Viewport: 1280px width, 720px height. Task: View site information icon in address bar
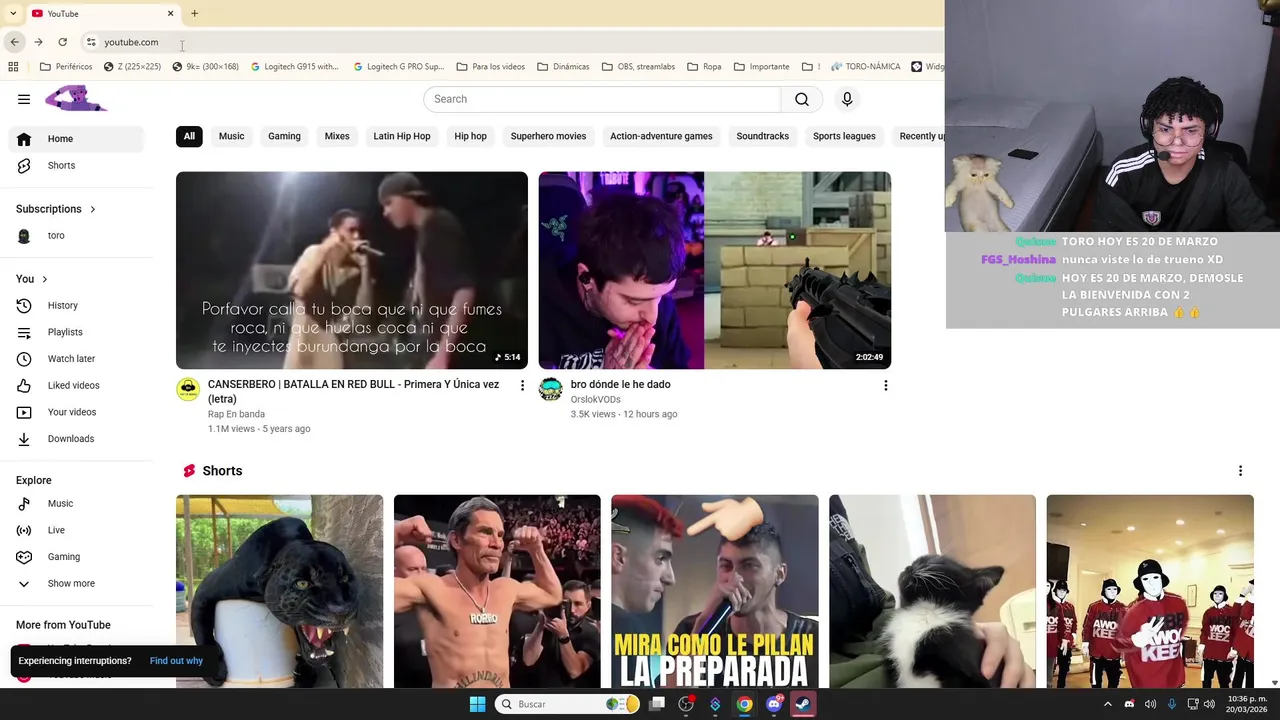[x=91, y=42]
